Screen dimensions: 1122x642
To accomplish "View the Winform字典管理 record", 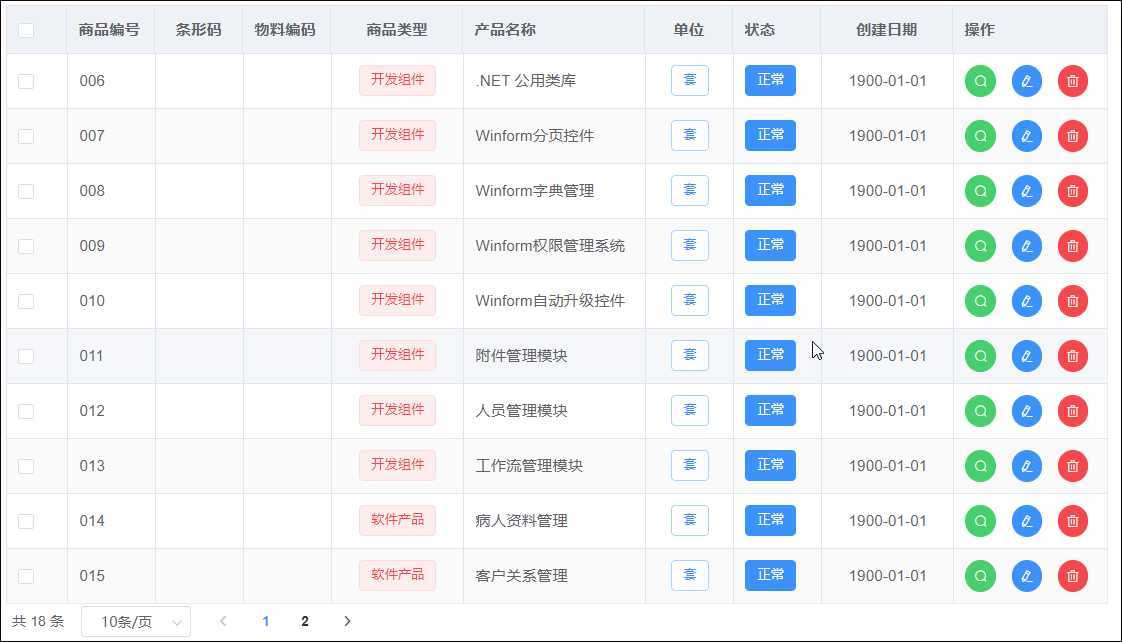I will 979,190.
